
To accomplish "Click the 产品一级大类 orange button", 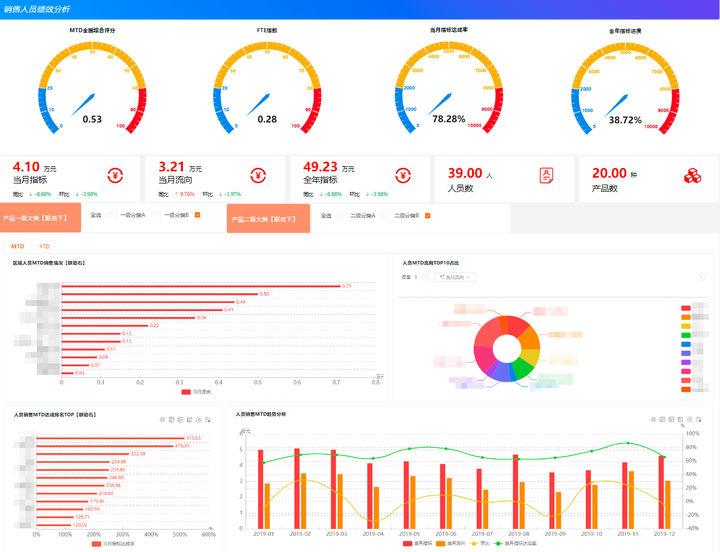I will (x=40, y=218).
